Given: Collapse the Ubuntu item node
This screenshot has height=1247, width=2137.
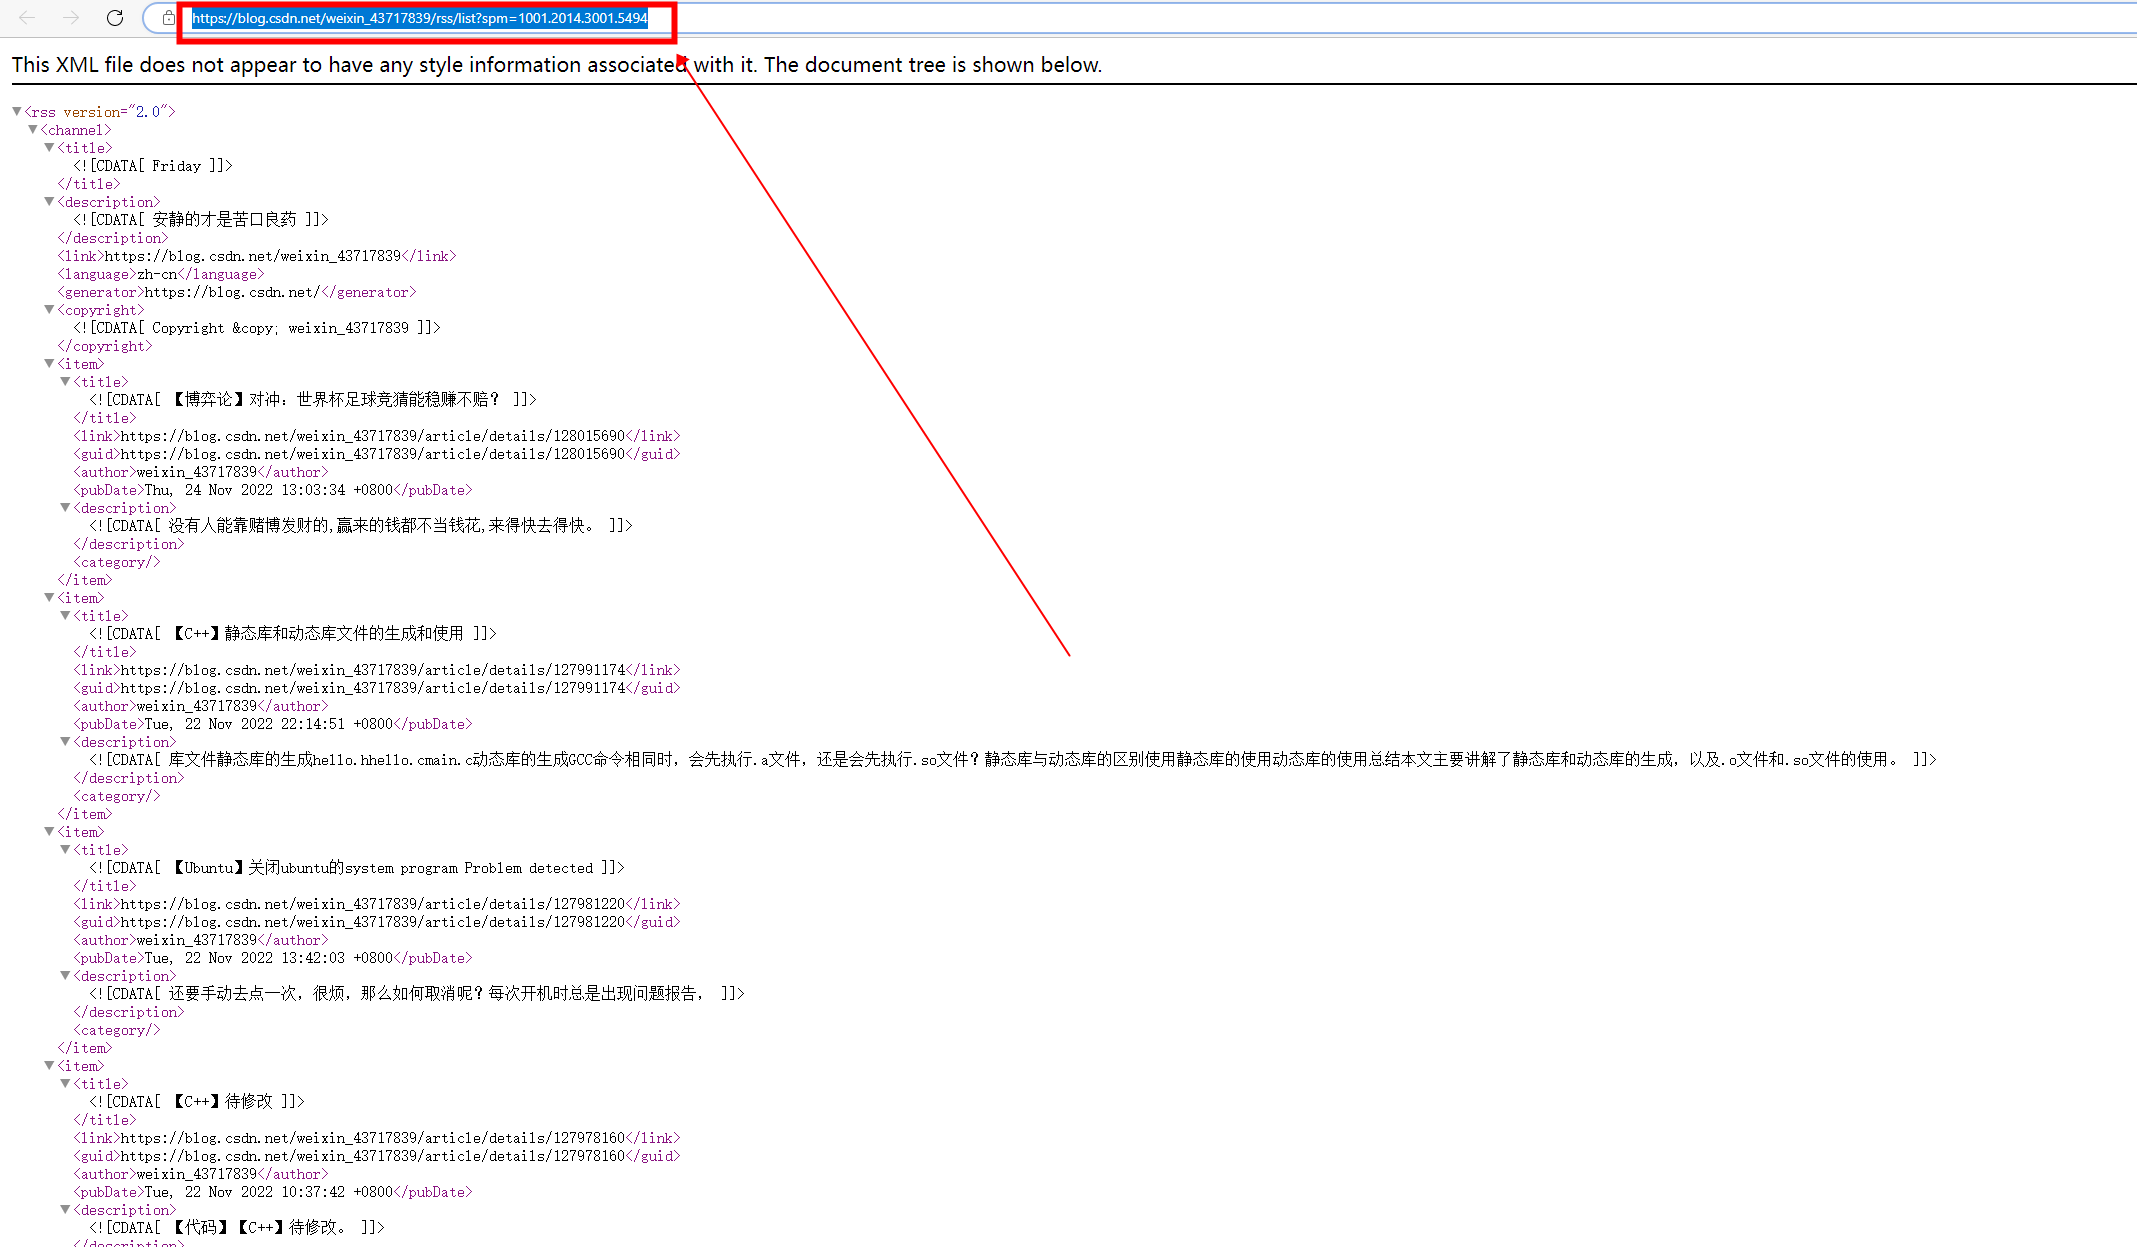Looking at the screenshot, I should coord(49,831).
